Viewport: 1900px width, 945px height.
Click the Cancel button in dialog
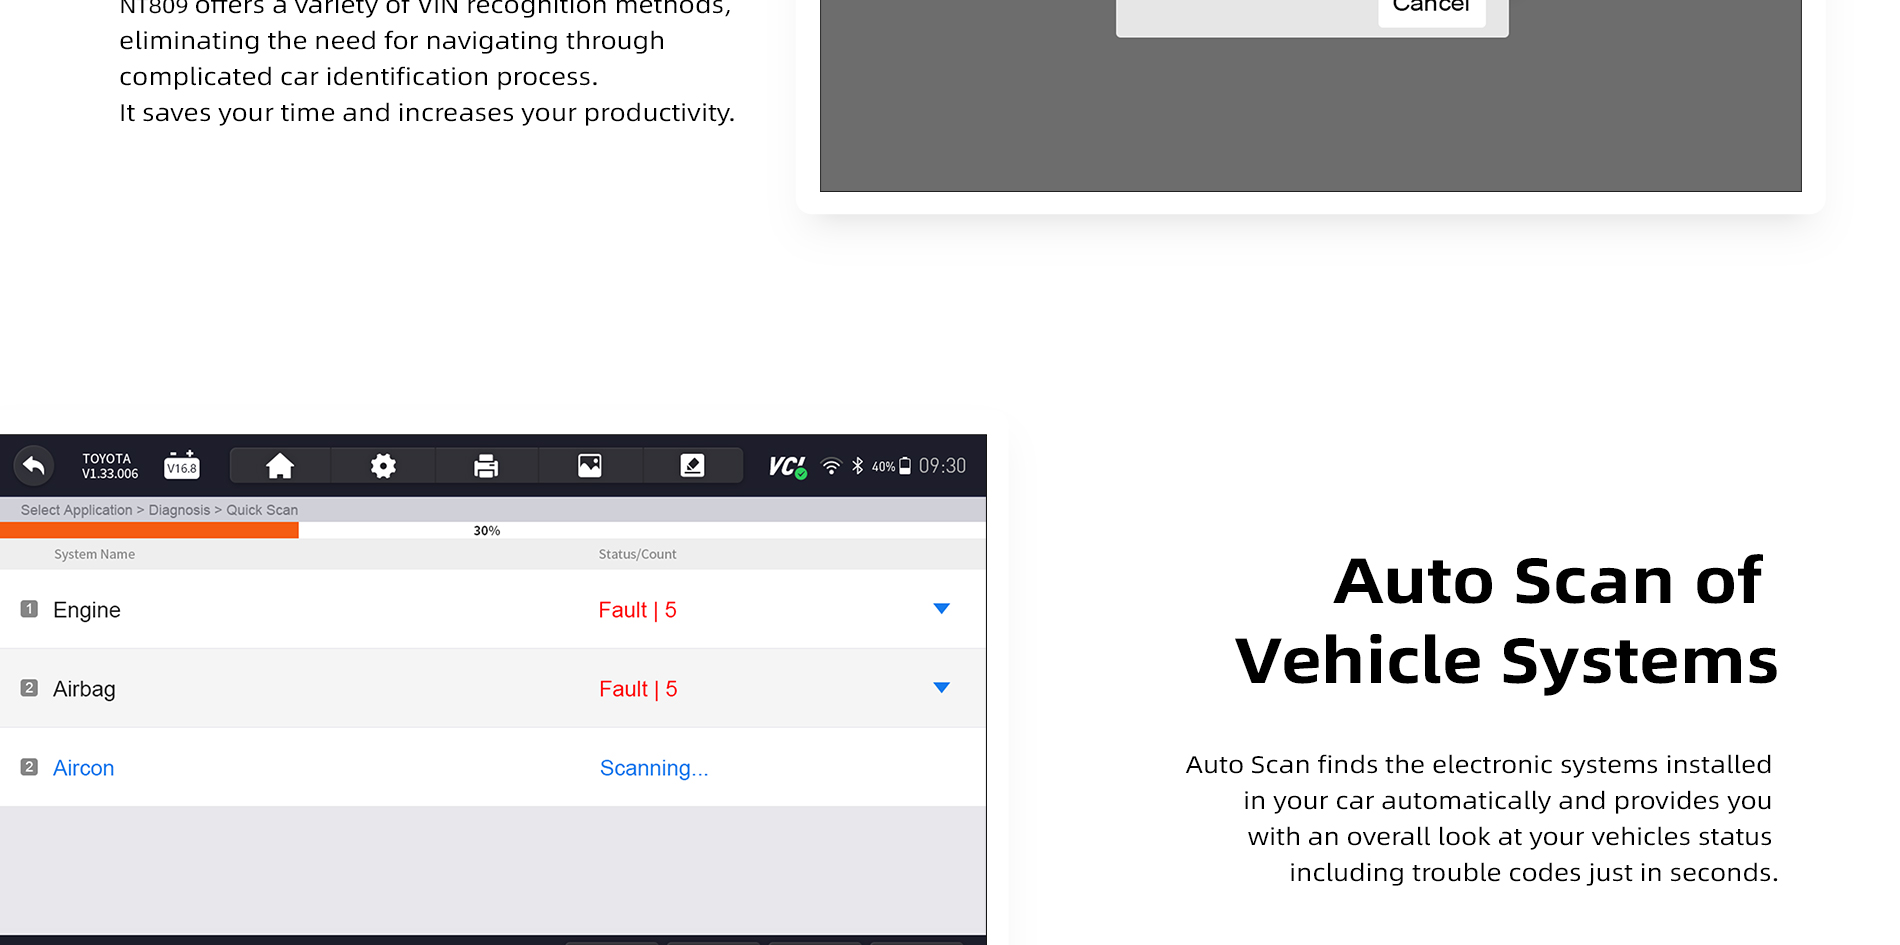(1431, 8)
